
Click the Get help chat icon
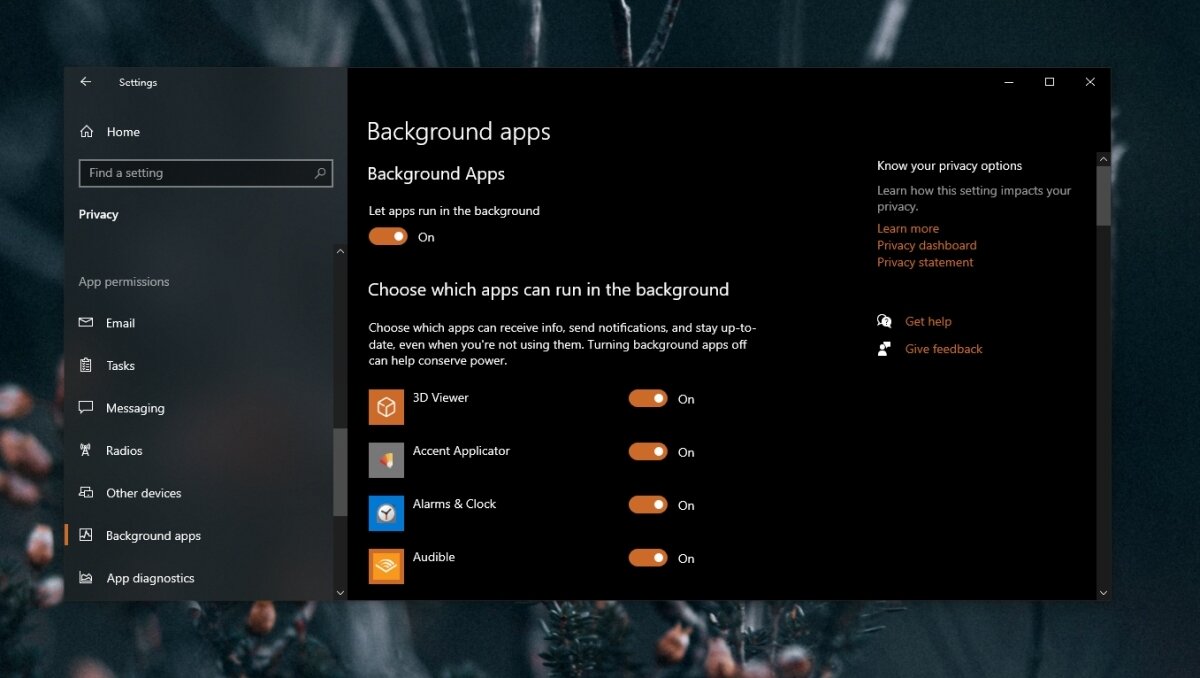[884, 321]
